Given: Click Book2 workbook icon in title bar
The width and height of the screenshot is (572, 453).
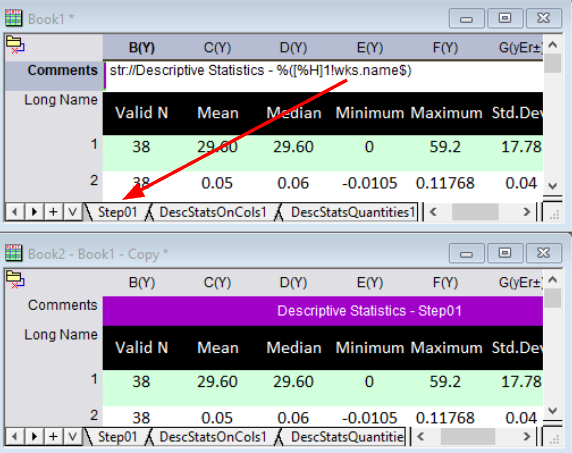Looking at the screenshot, I should [13, 253].
